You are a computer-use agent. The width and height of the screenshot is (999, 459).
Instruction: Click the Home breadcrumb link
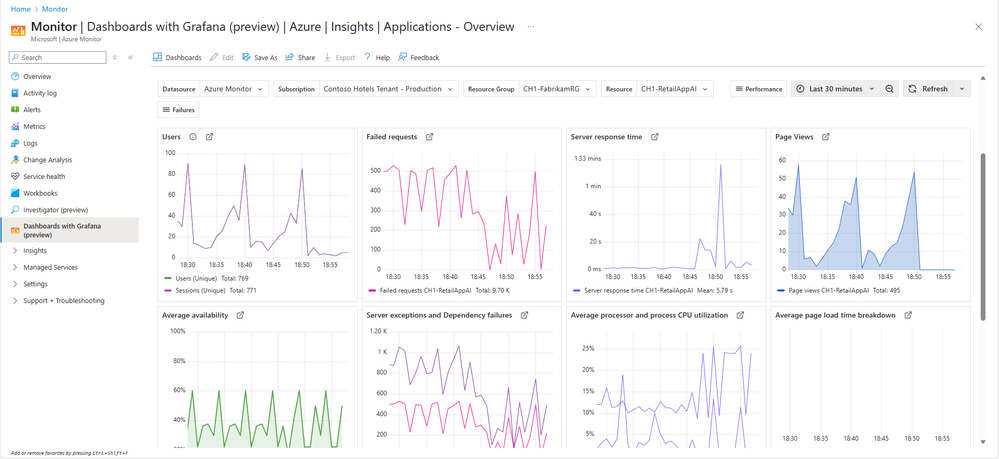20,9
